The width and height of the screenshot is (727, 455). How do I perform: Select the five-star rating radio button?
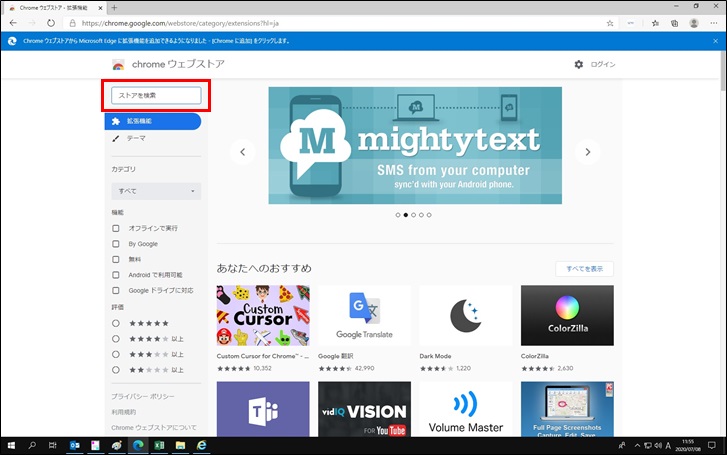click(x=117, y=323)
